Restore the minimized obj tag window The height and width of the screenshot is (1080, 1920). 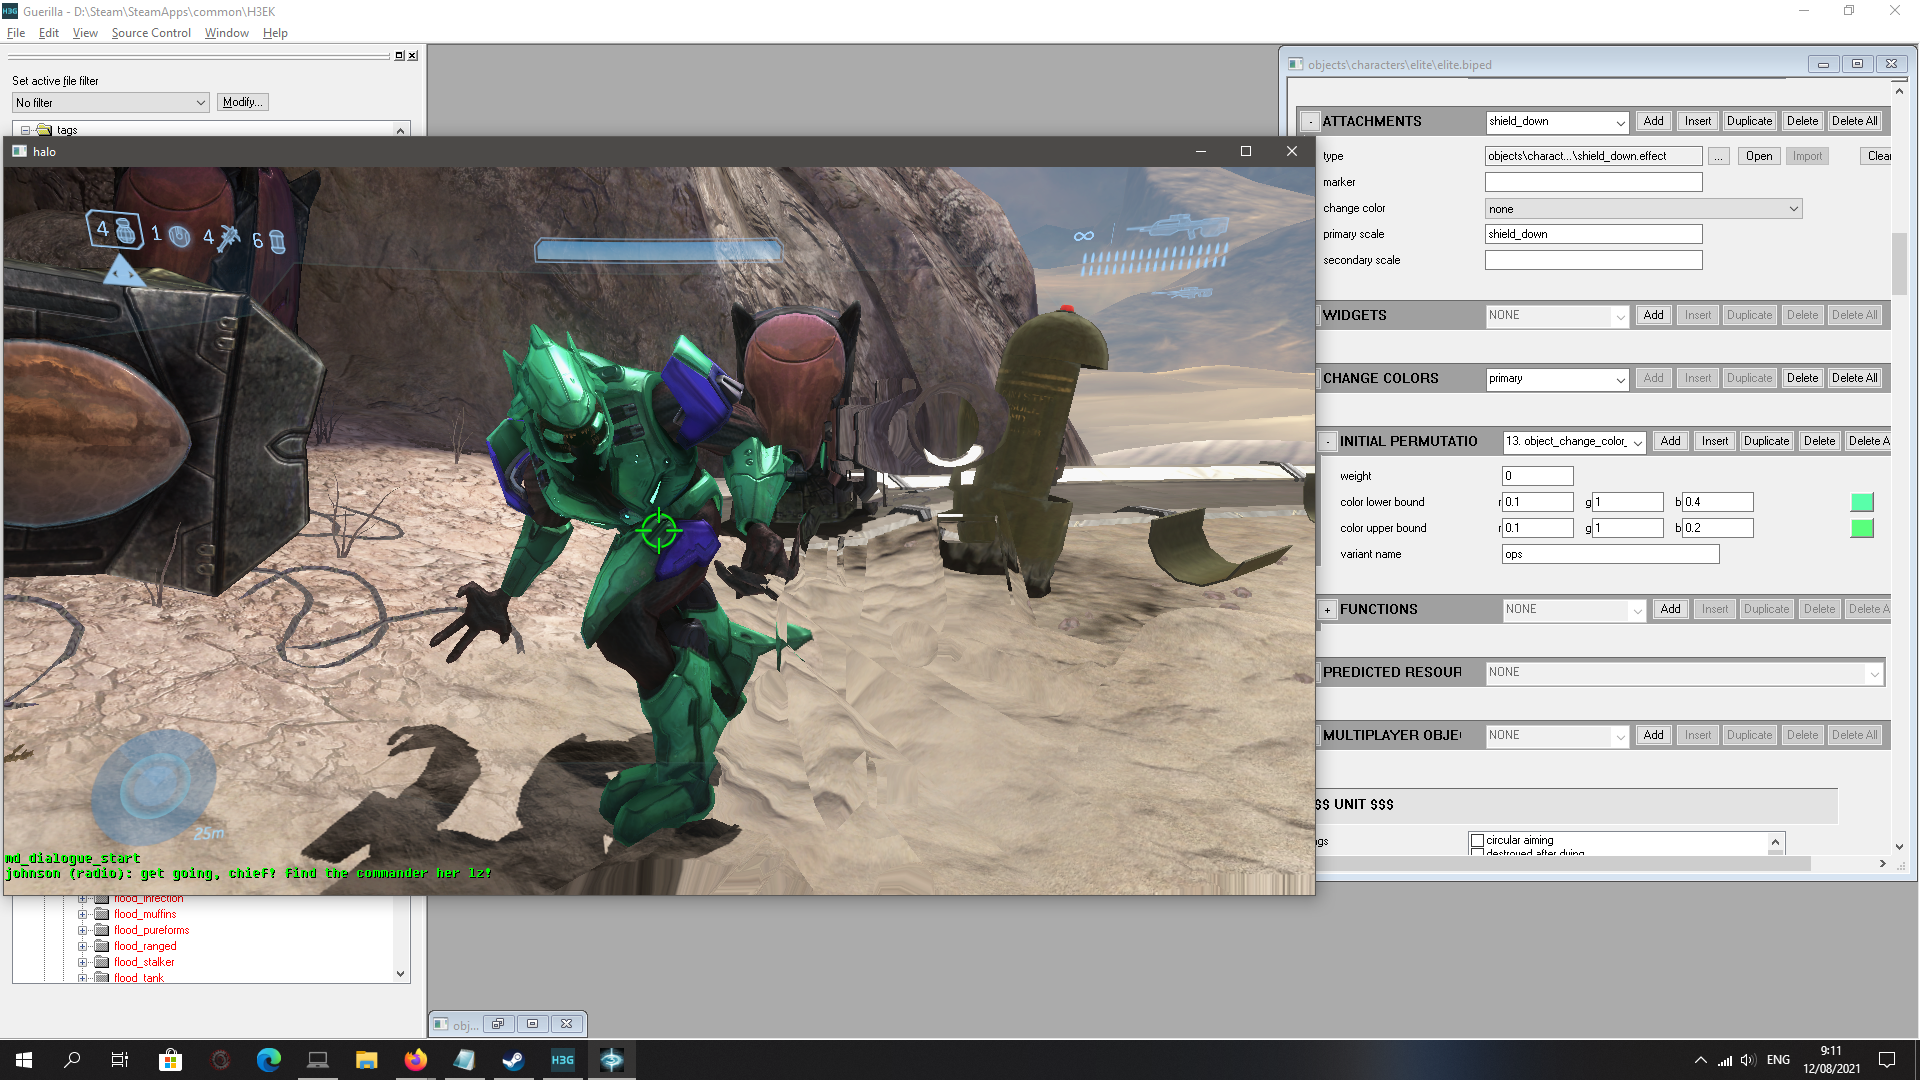pos(498,1024)
